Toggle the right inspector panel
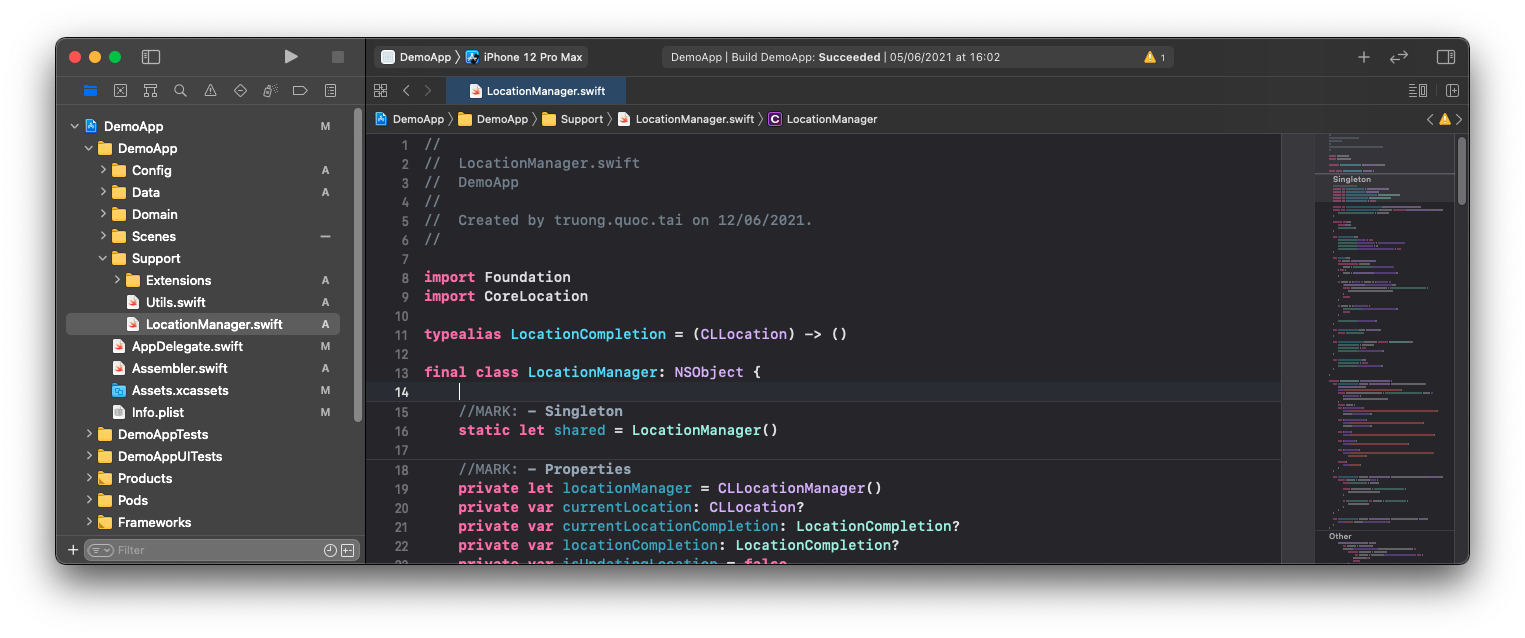This screenshot has height=638, width=1525. 1445,57
